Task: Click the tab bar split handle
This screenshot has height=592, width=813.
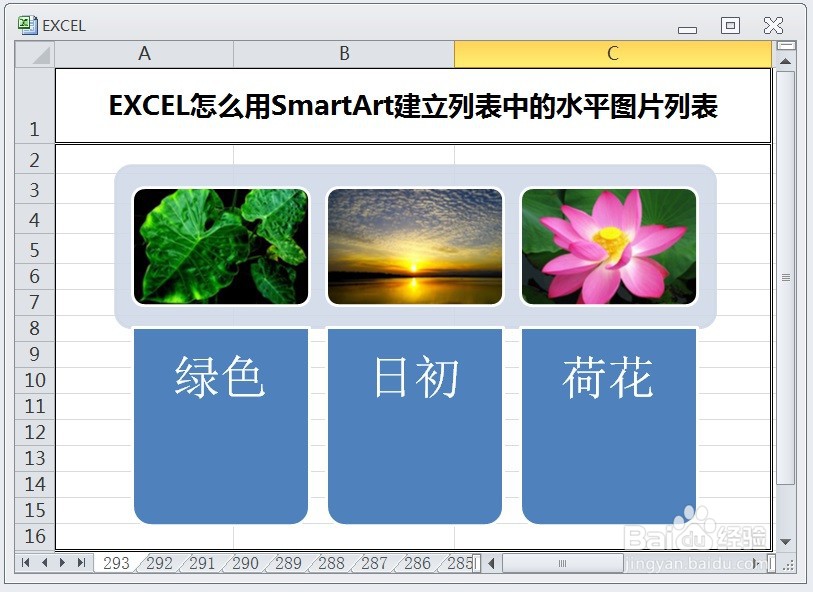Action: tap(477, 563)
